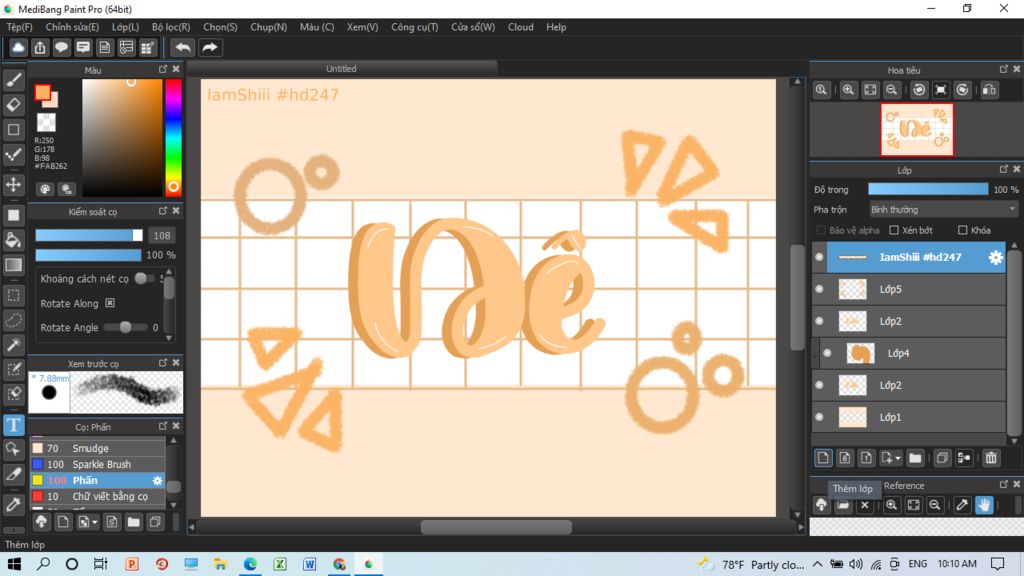Image resolution: width=1024 pixels, height=576 pixels.
Task: Zoom out on the Navigator panel
Action: click(891, 90)
